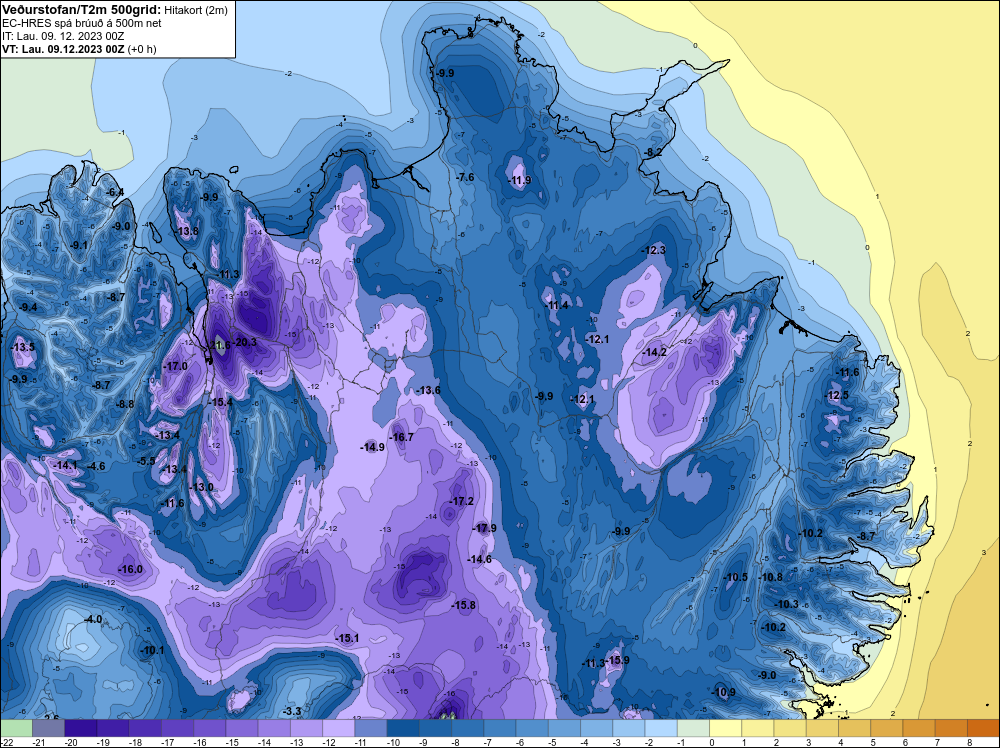This screenshot has width=1000, height=748.
Task: Click the -10.9 temperature value
Action: (723, 692)
